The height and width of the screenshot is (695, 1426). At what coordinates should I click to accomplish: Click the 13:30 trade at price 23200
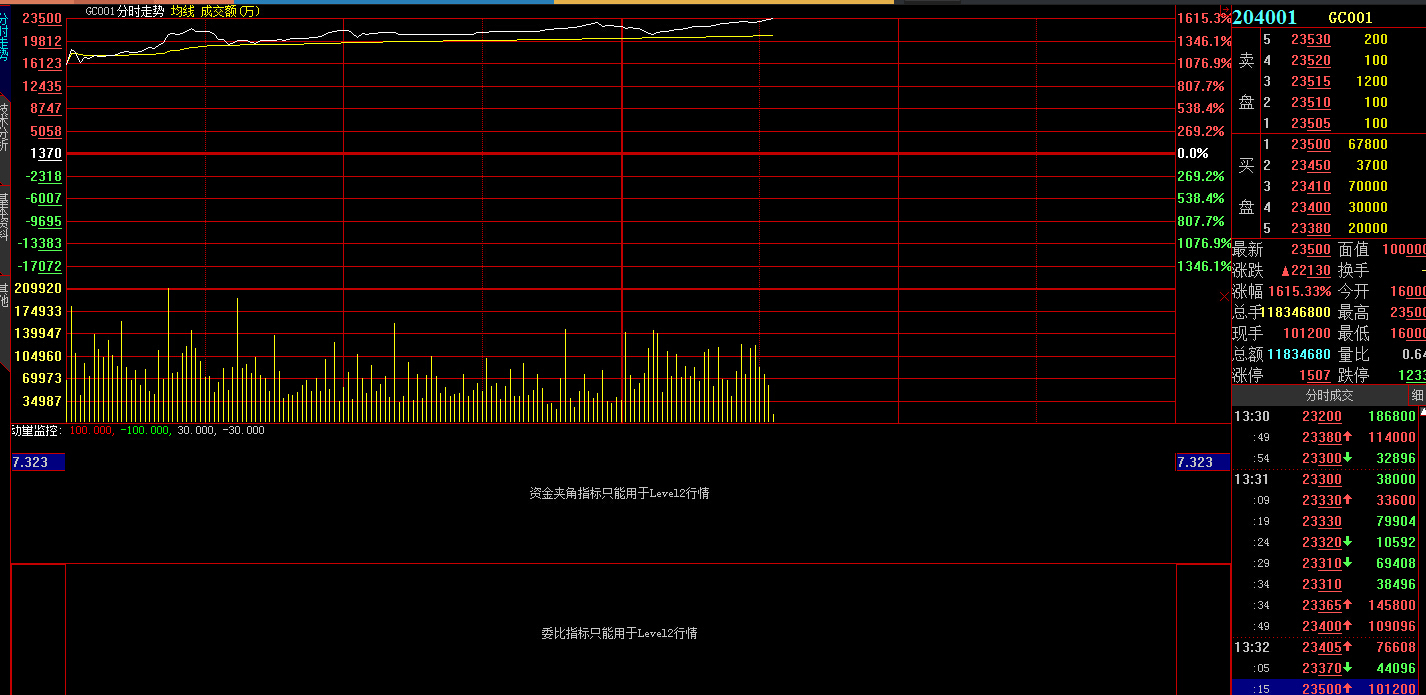tap(1321, 416)
